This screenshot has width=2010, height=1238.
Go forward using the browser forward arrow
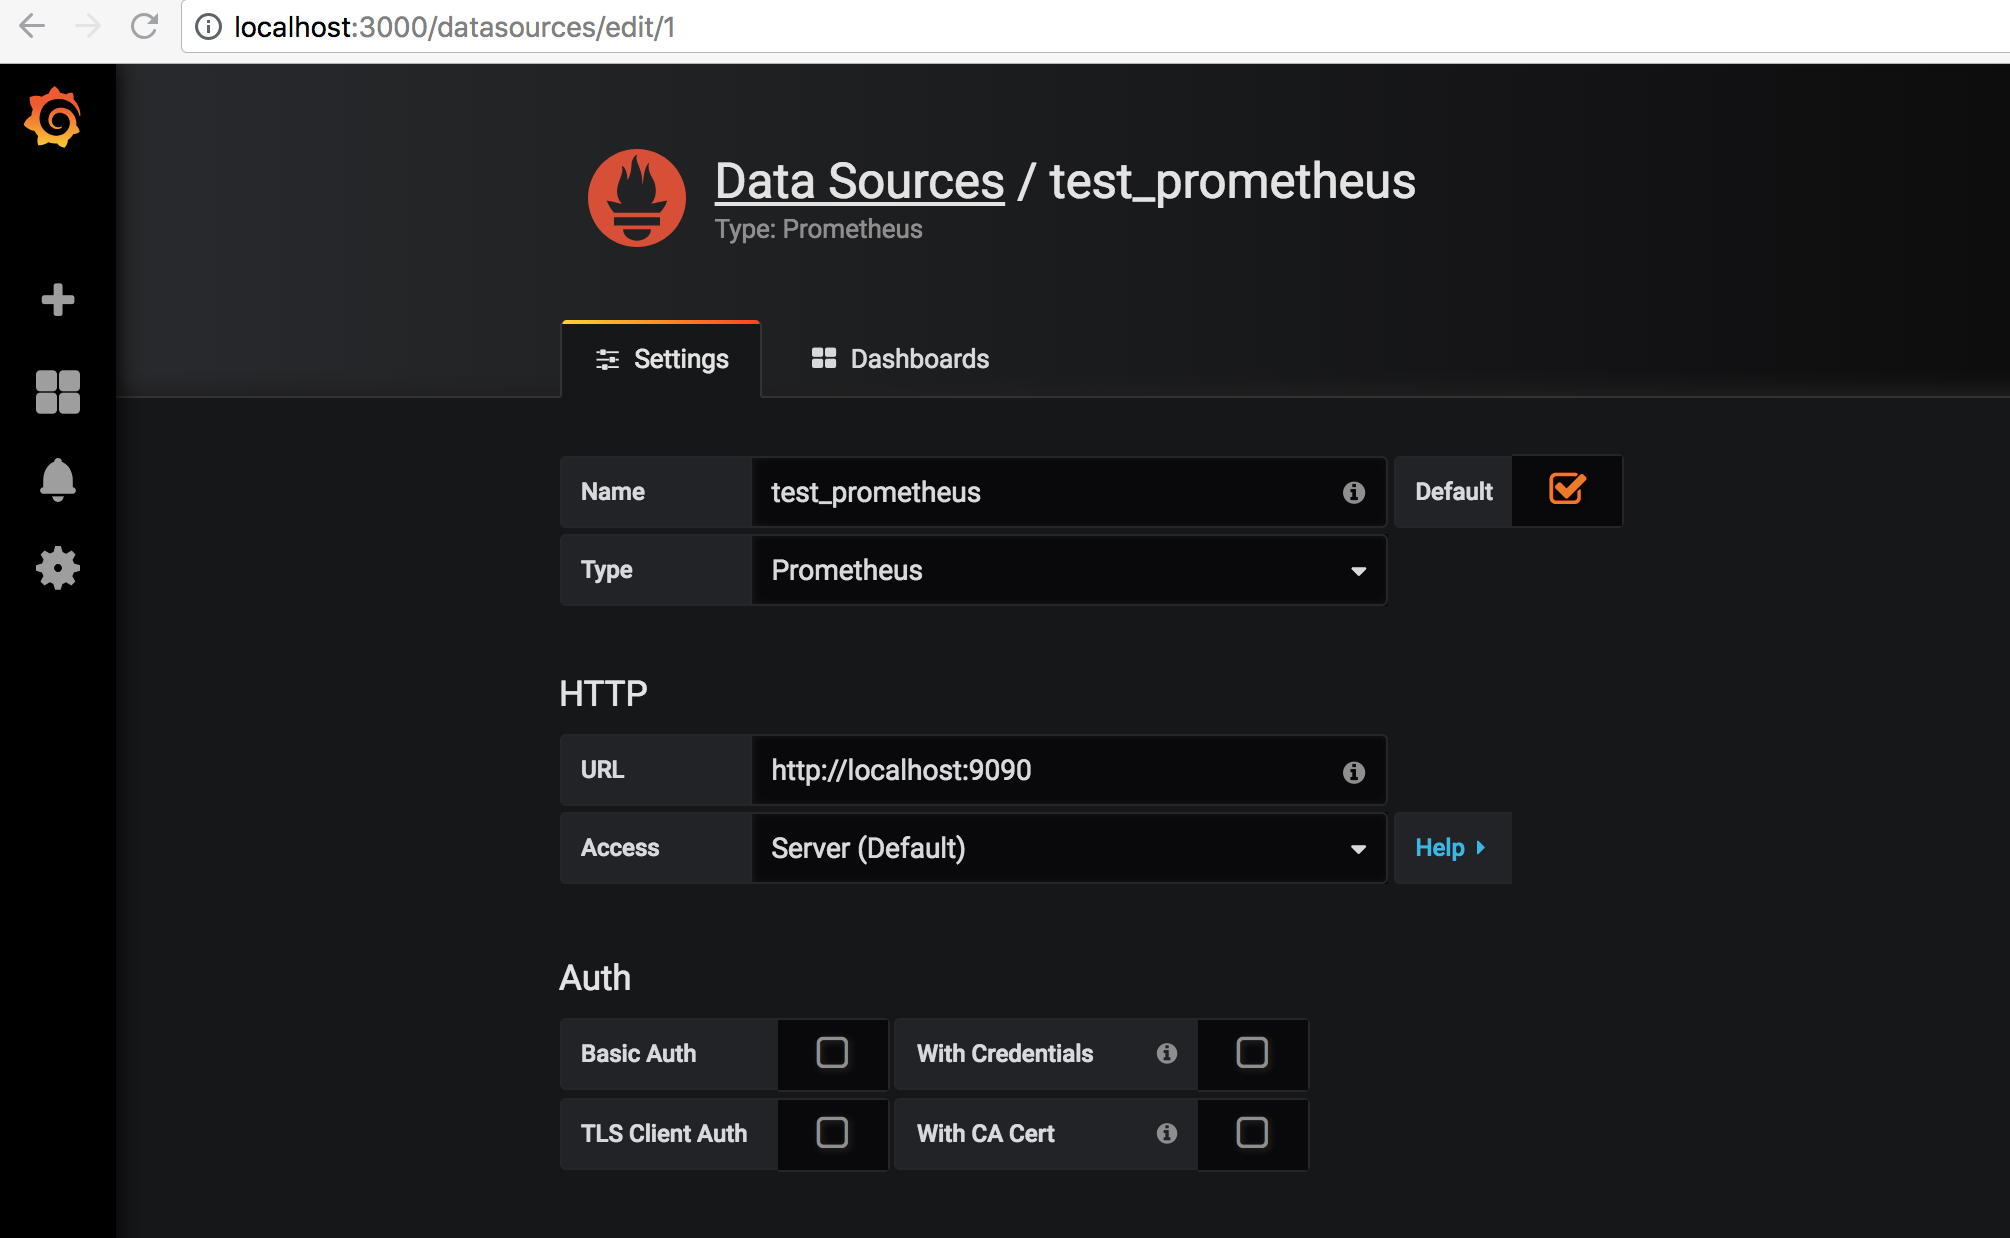89,26
